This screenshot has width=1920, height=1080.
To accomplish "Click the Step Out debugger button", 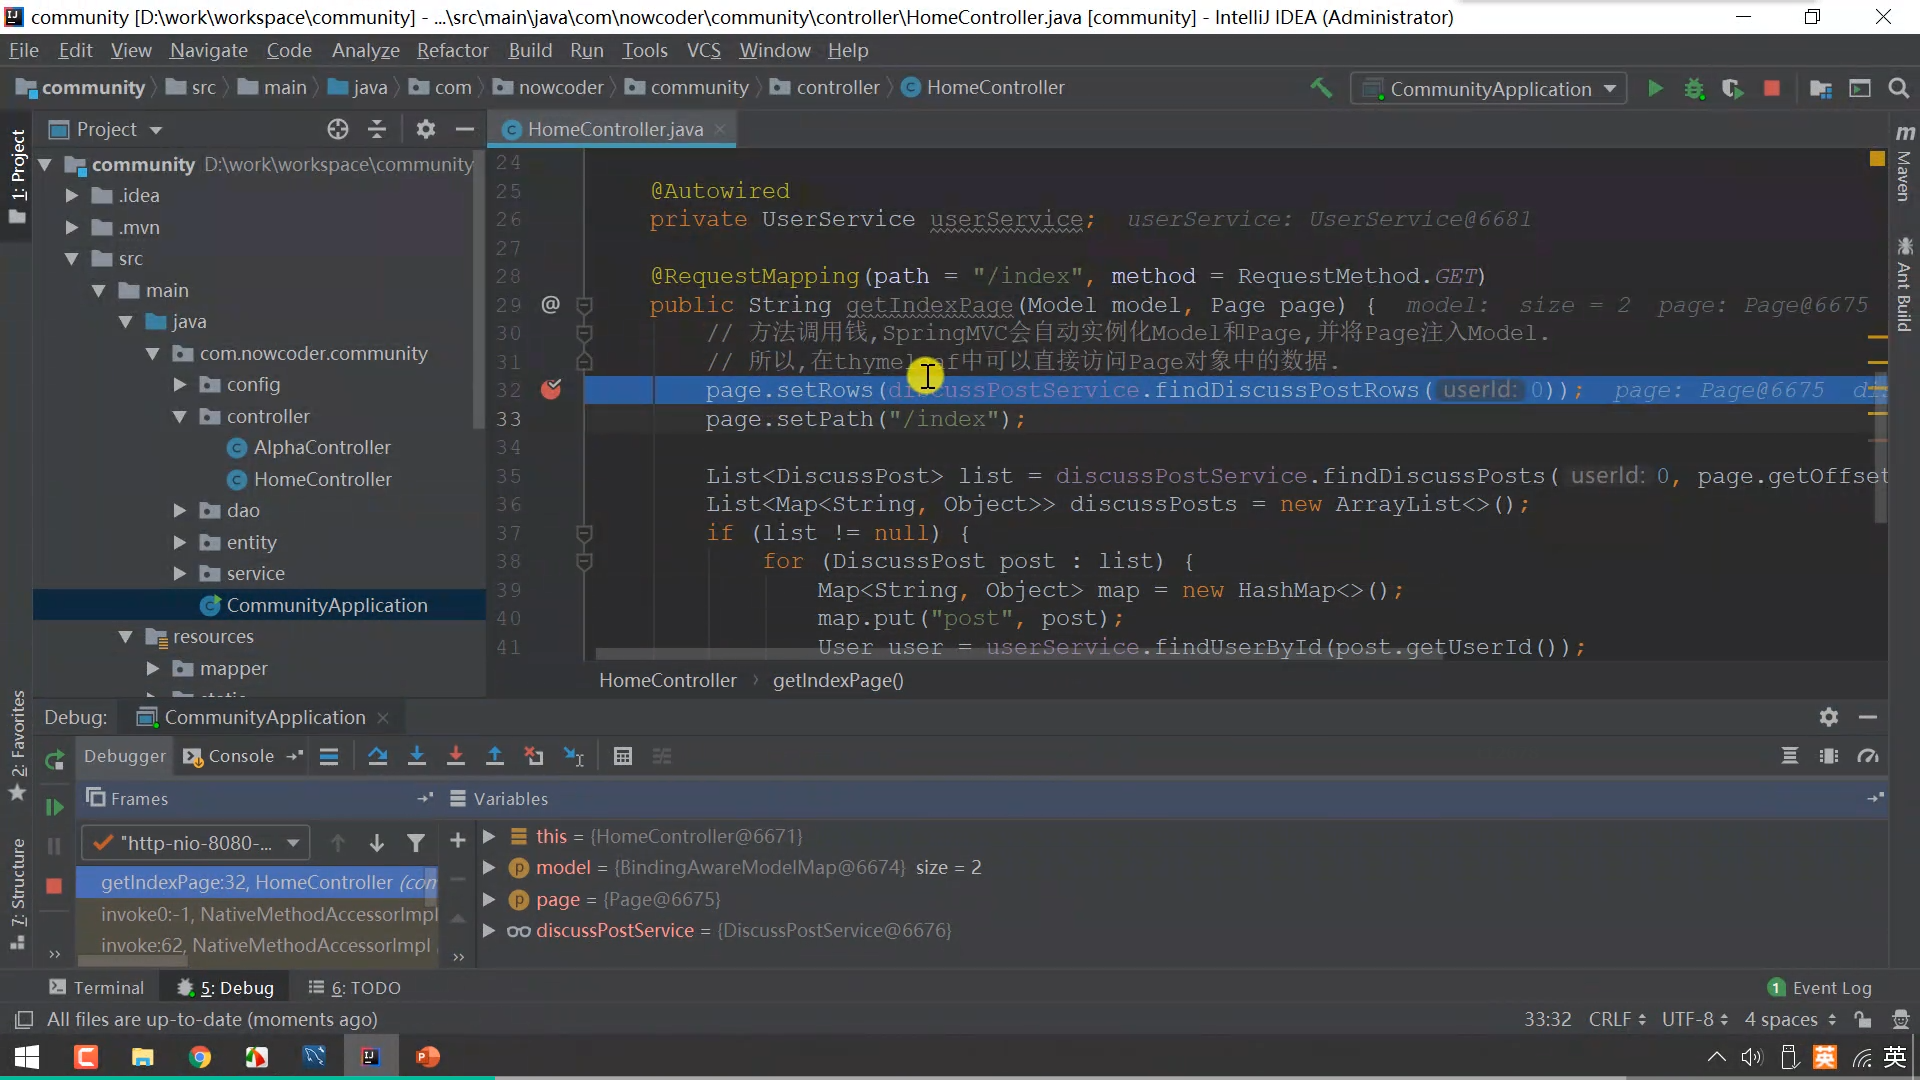I will pyautogui.click(x=495, y=757).
